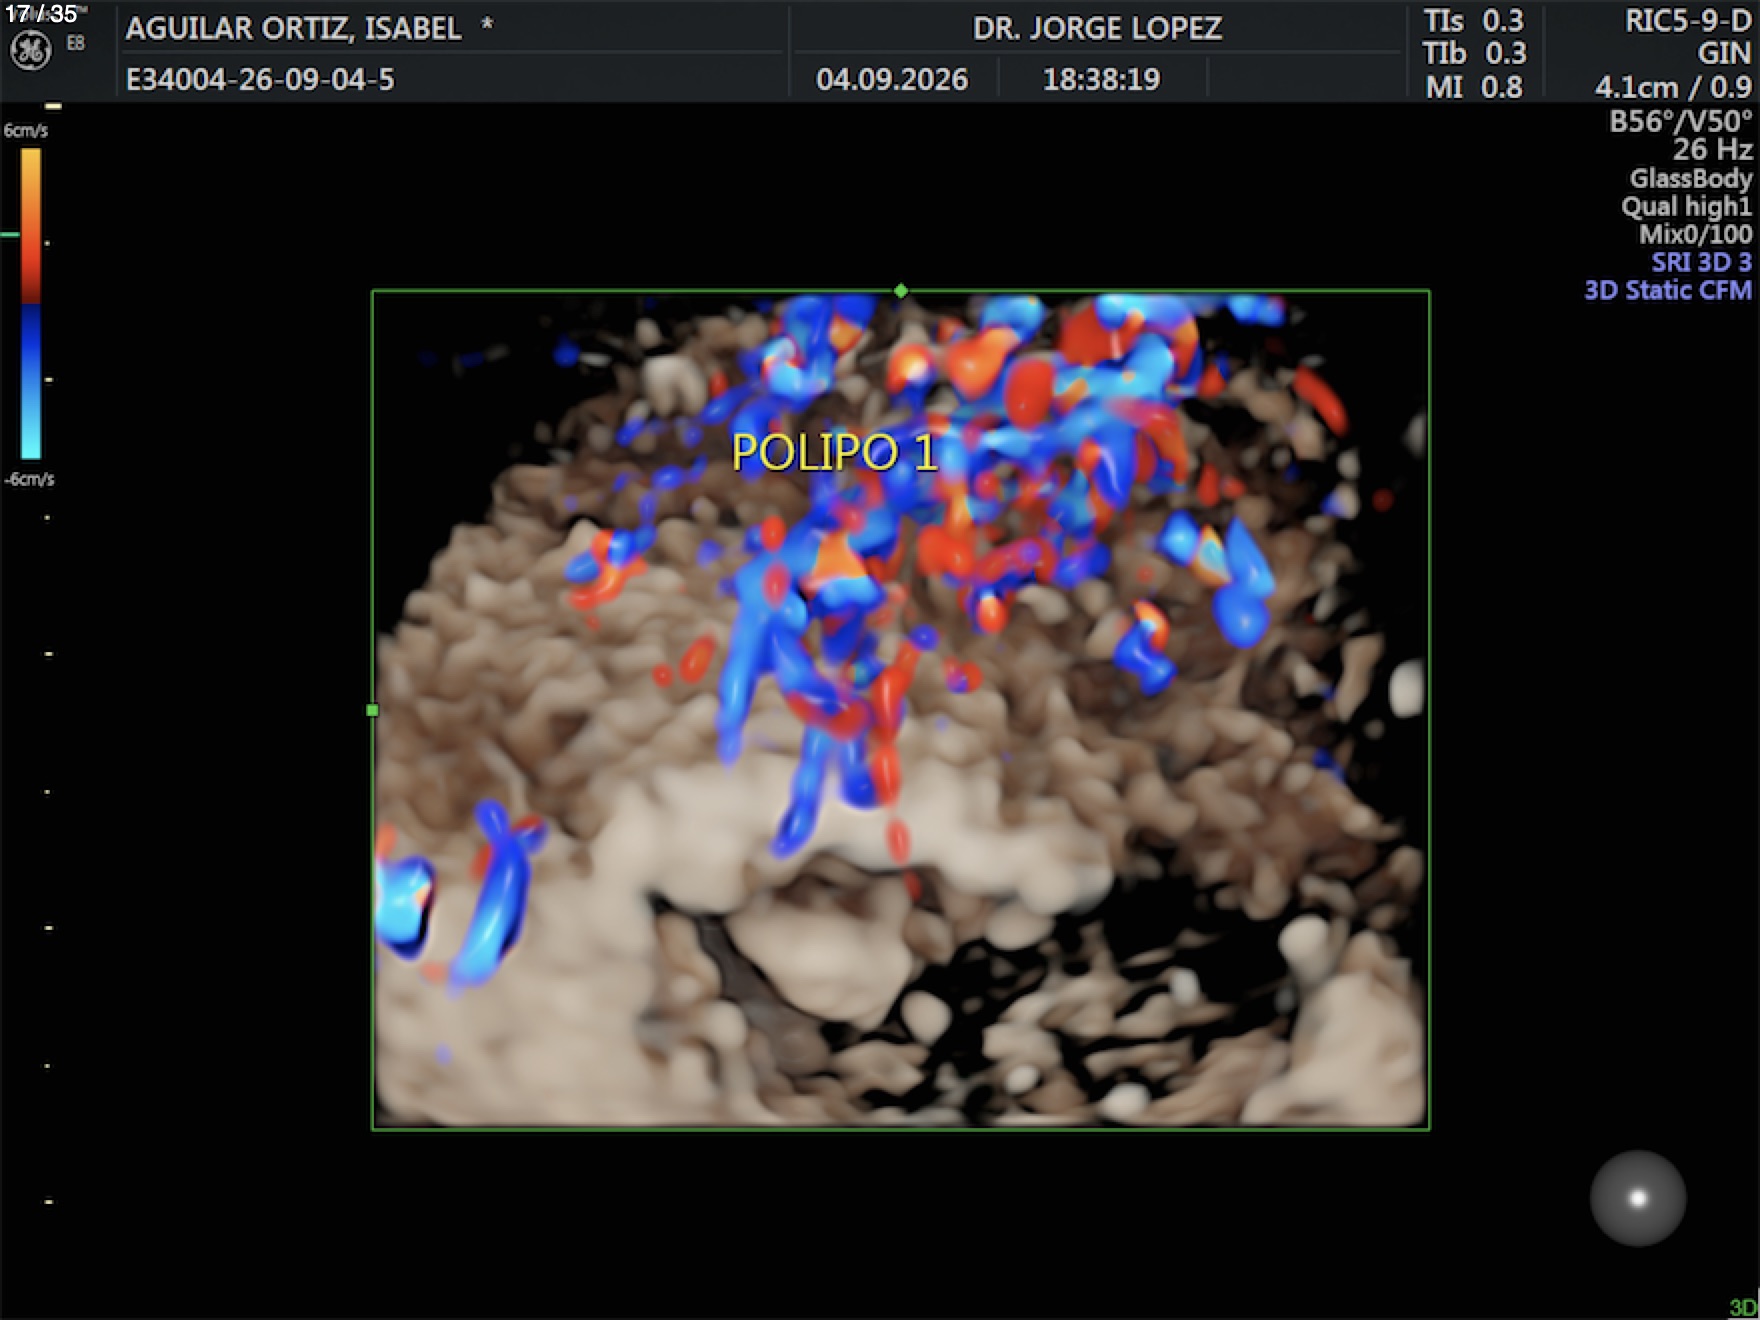Click the patient name AGUILAR ORTIZ, ISABEL
Viewport: 1760px width, 1320px height.
[293, 28]
